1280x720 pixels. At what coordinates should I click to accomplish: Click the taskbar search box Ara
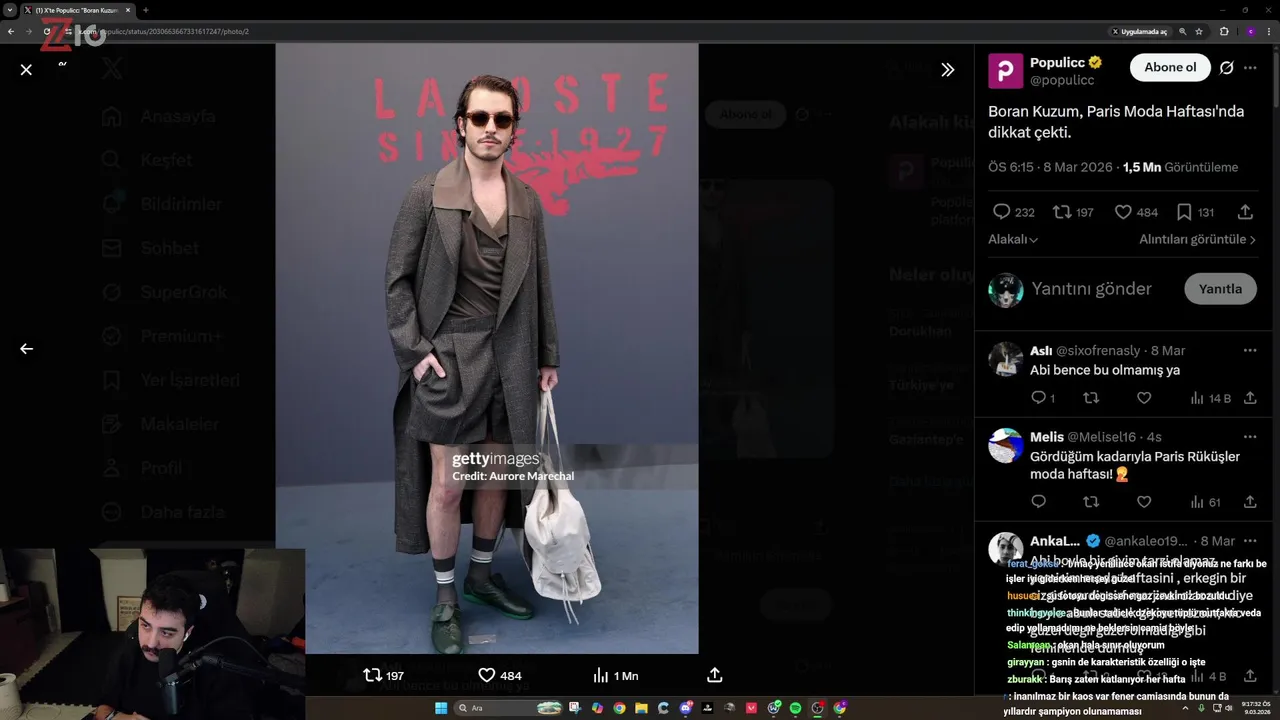pyautogui.click(x=508, y=708)
